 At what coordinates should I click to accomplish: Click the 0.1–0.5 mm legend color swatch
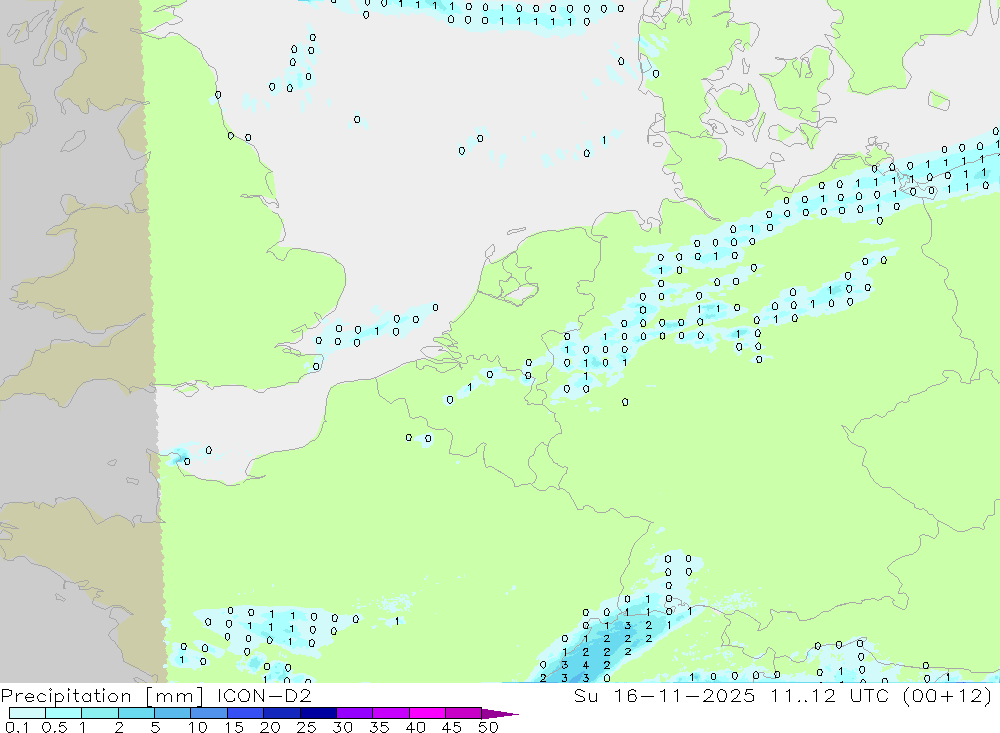coord(27,713)
